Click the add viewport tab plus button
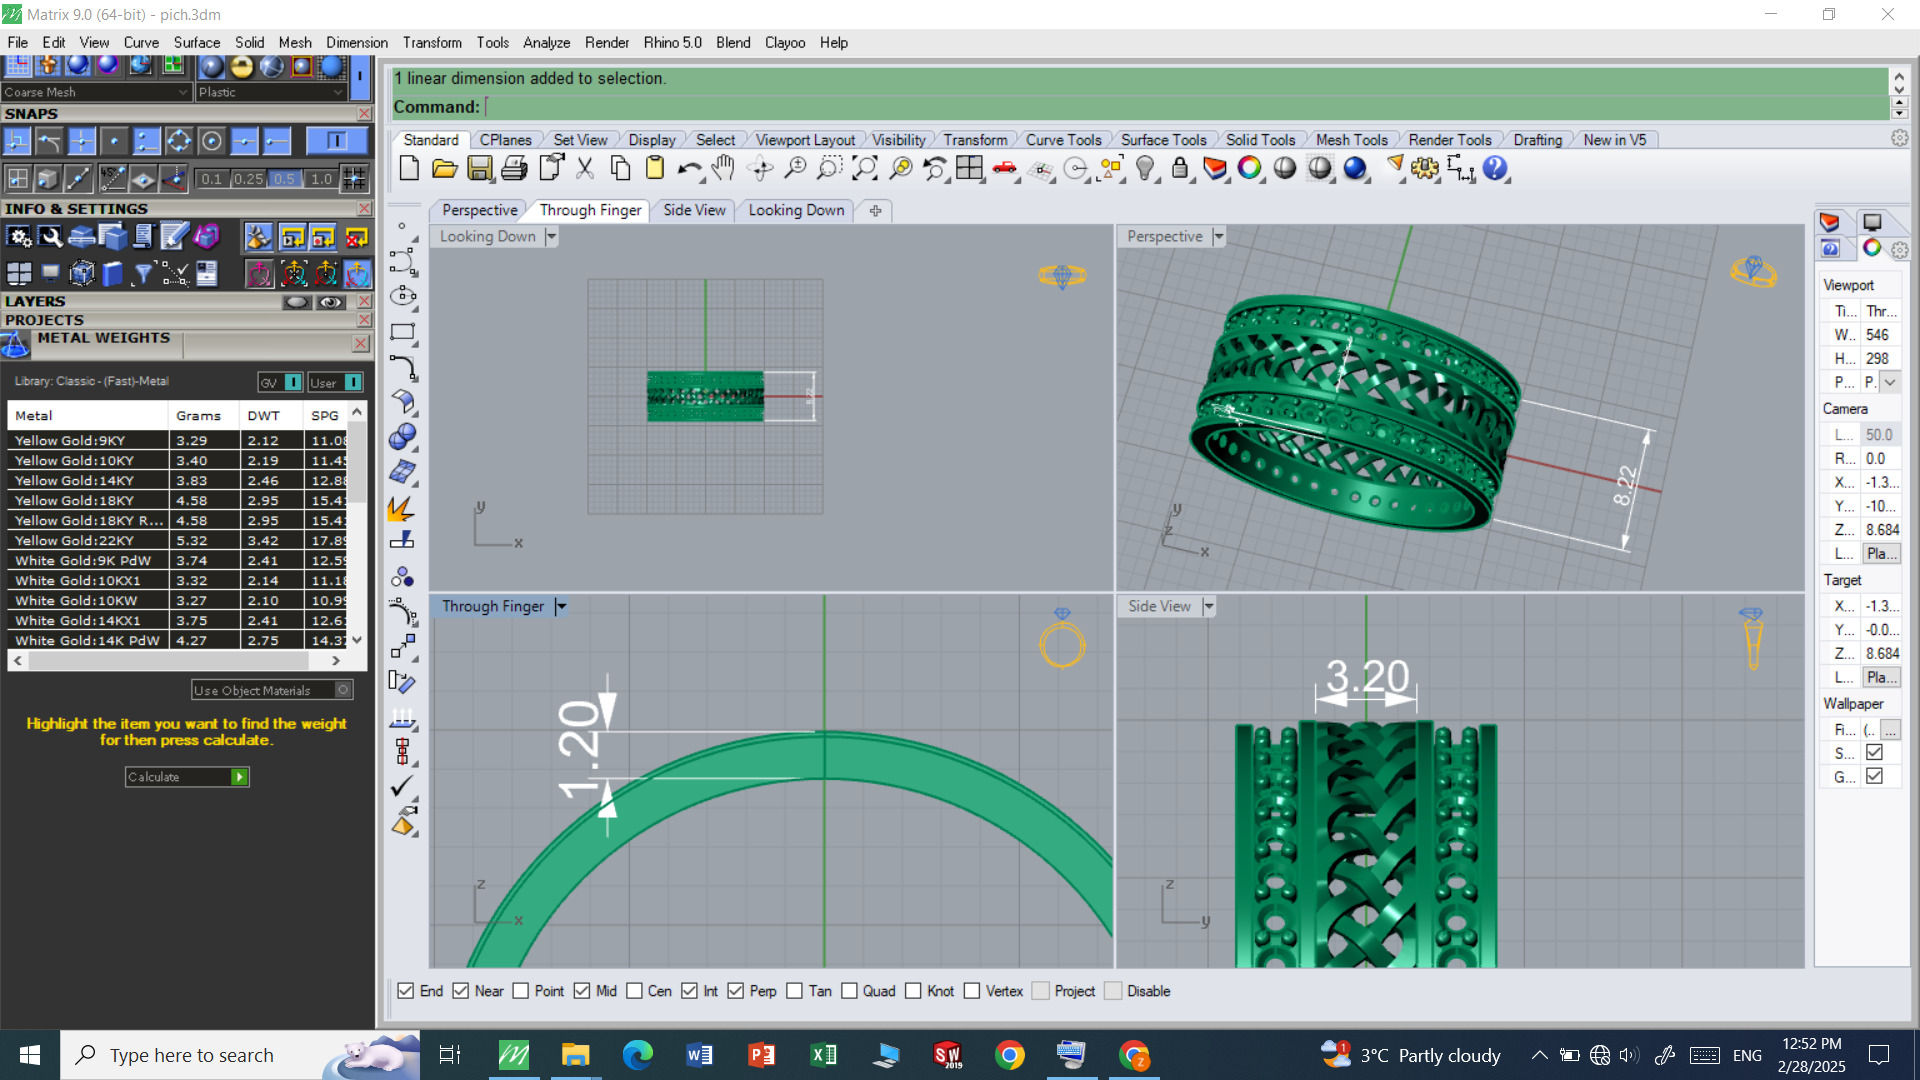The image size is (1920, 1080). click(x=875, y=211)
